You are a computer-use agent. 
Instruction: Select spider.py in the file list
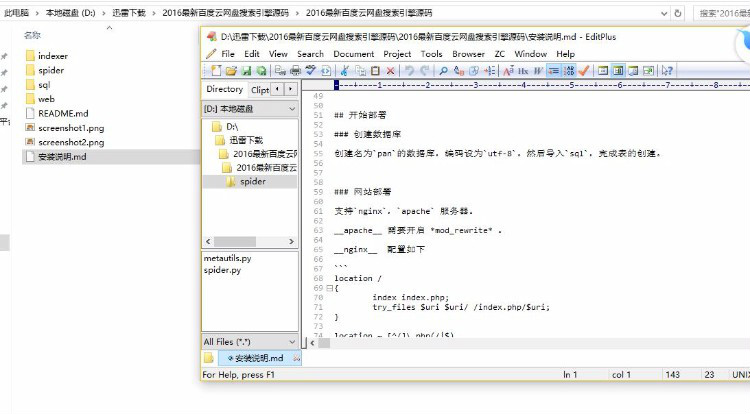(222, 270)
